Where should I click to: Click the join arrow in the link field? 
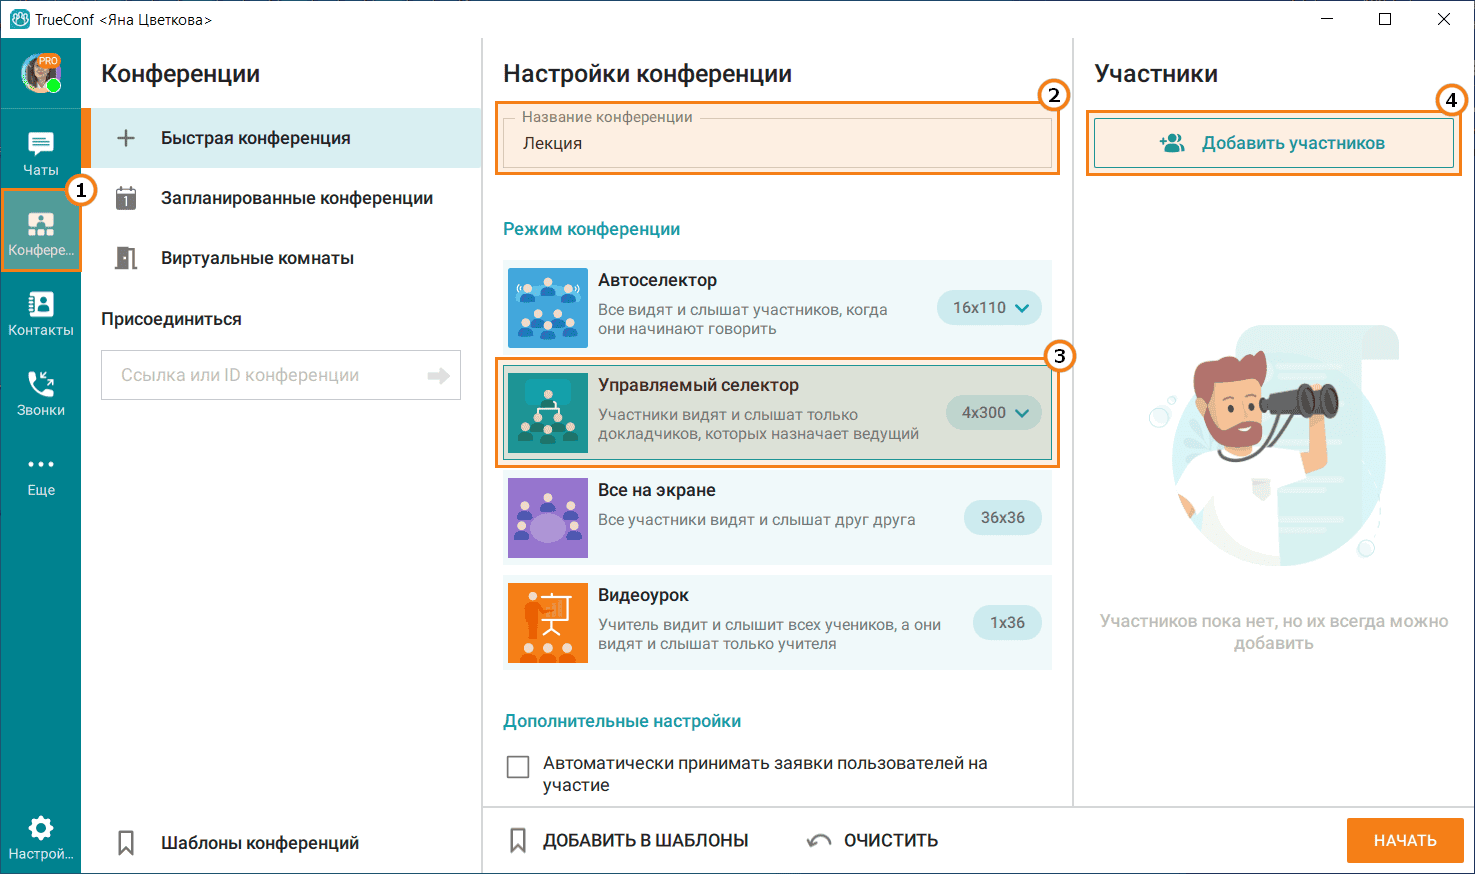[438, 375]
